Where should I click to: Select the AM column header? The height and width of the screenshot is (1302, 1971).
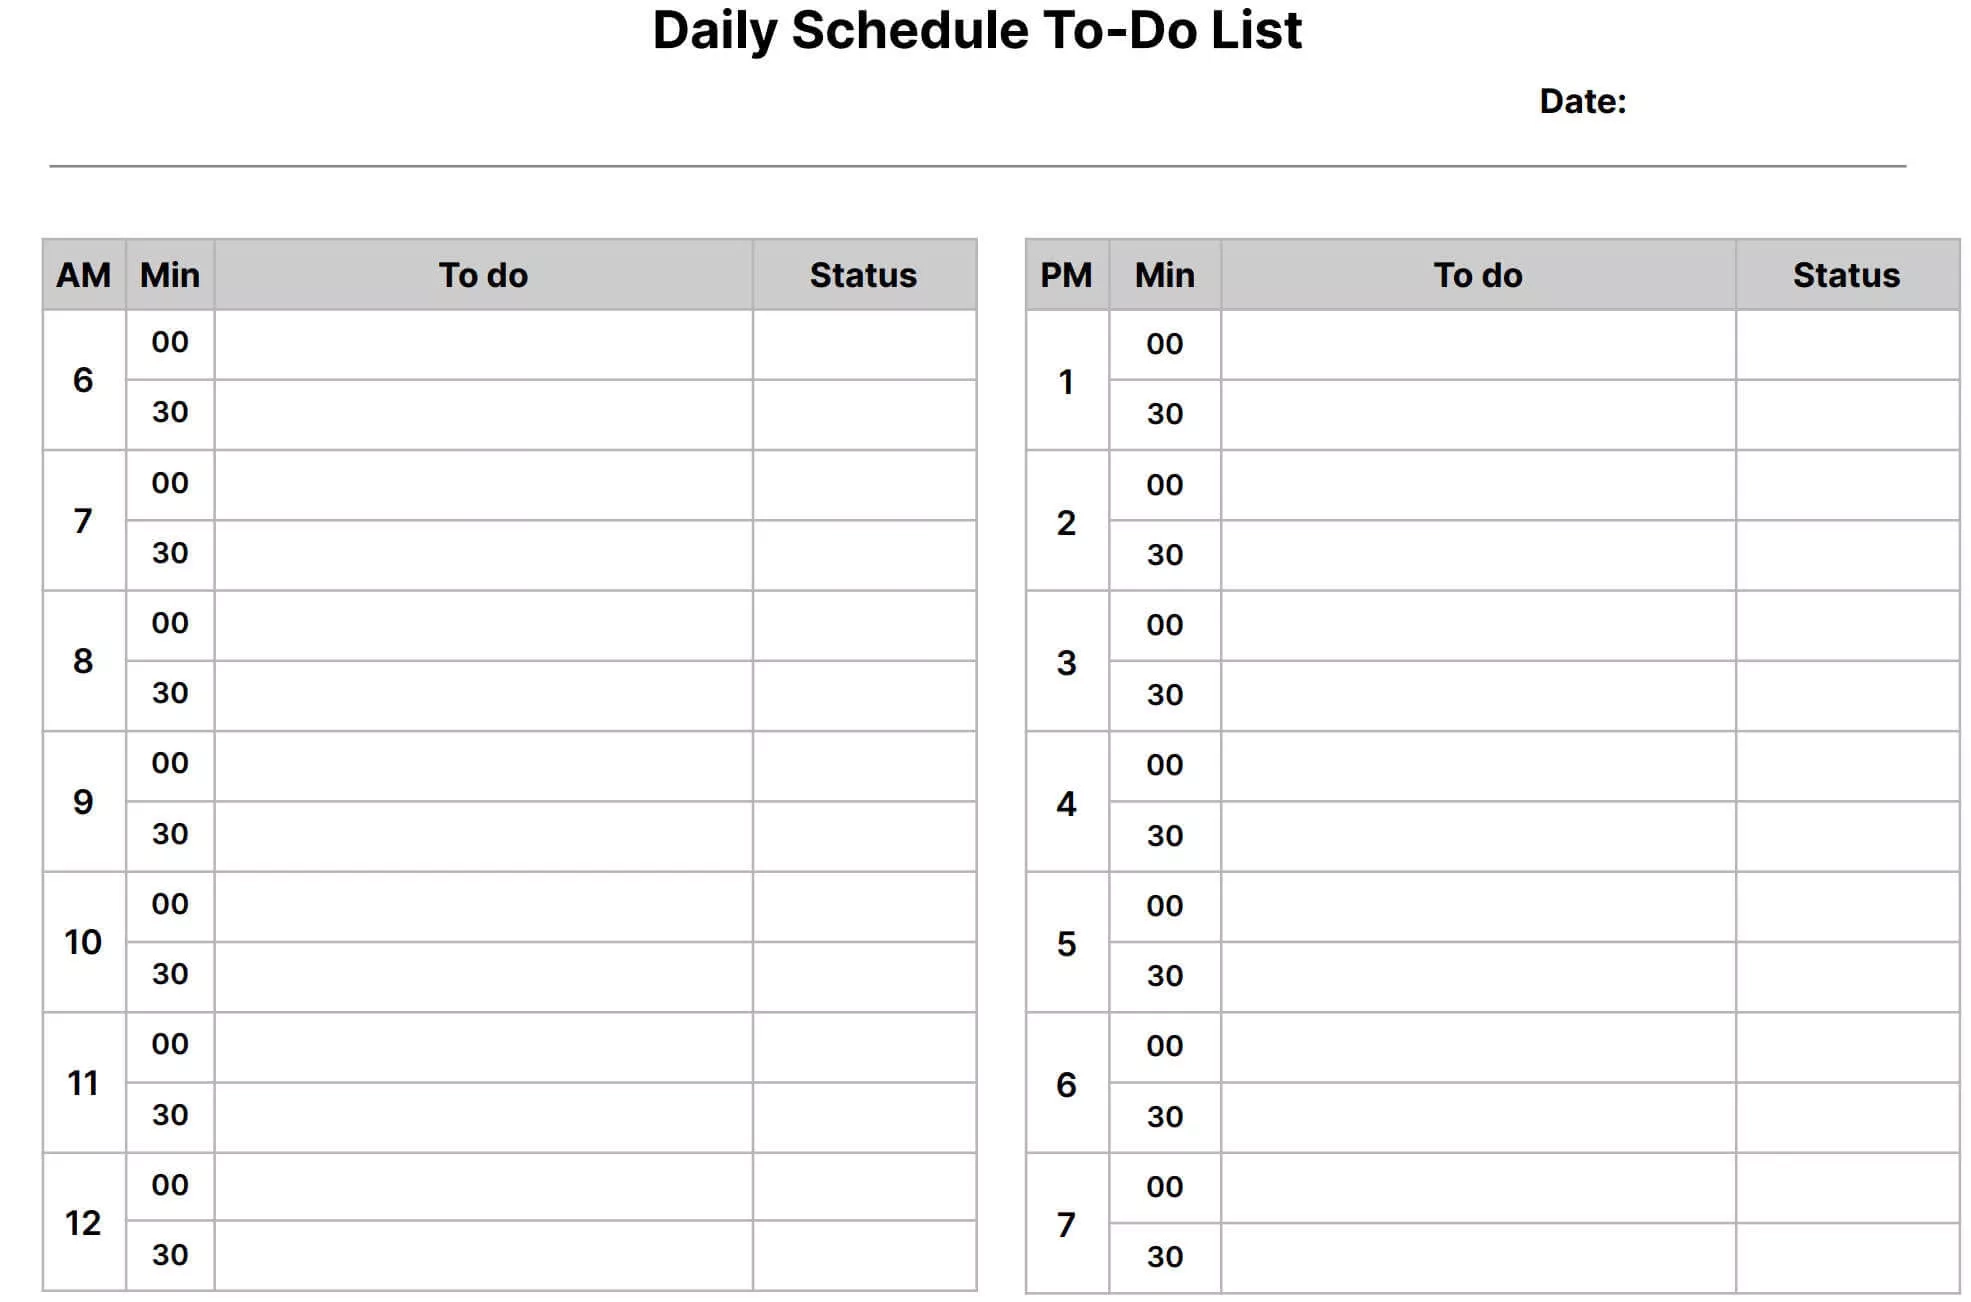point(84,275)
